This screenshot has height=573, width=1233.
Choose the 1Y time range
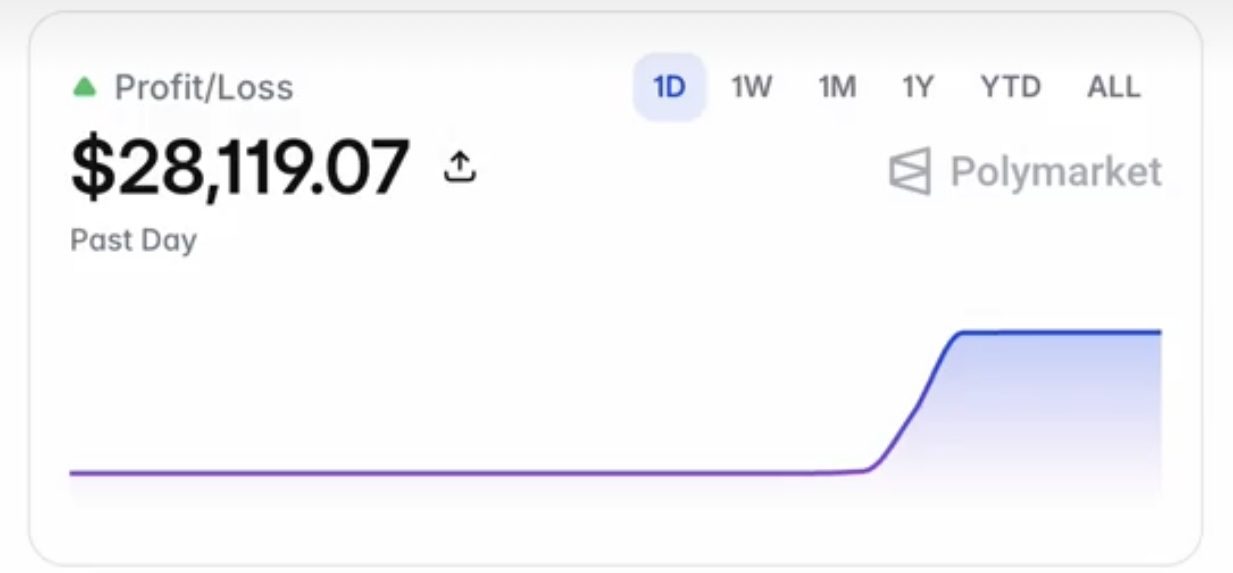[916, 87]
